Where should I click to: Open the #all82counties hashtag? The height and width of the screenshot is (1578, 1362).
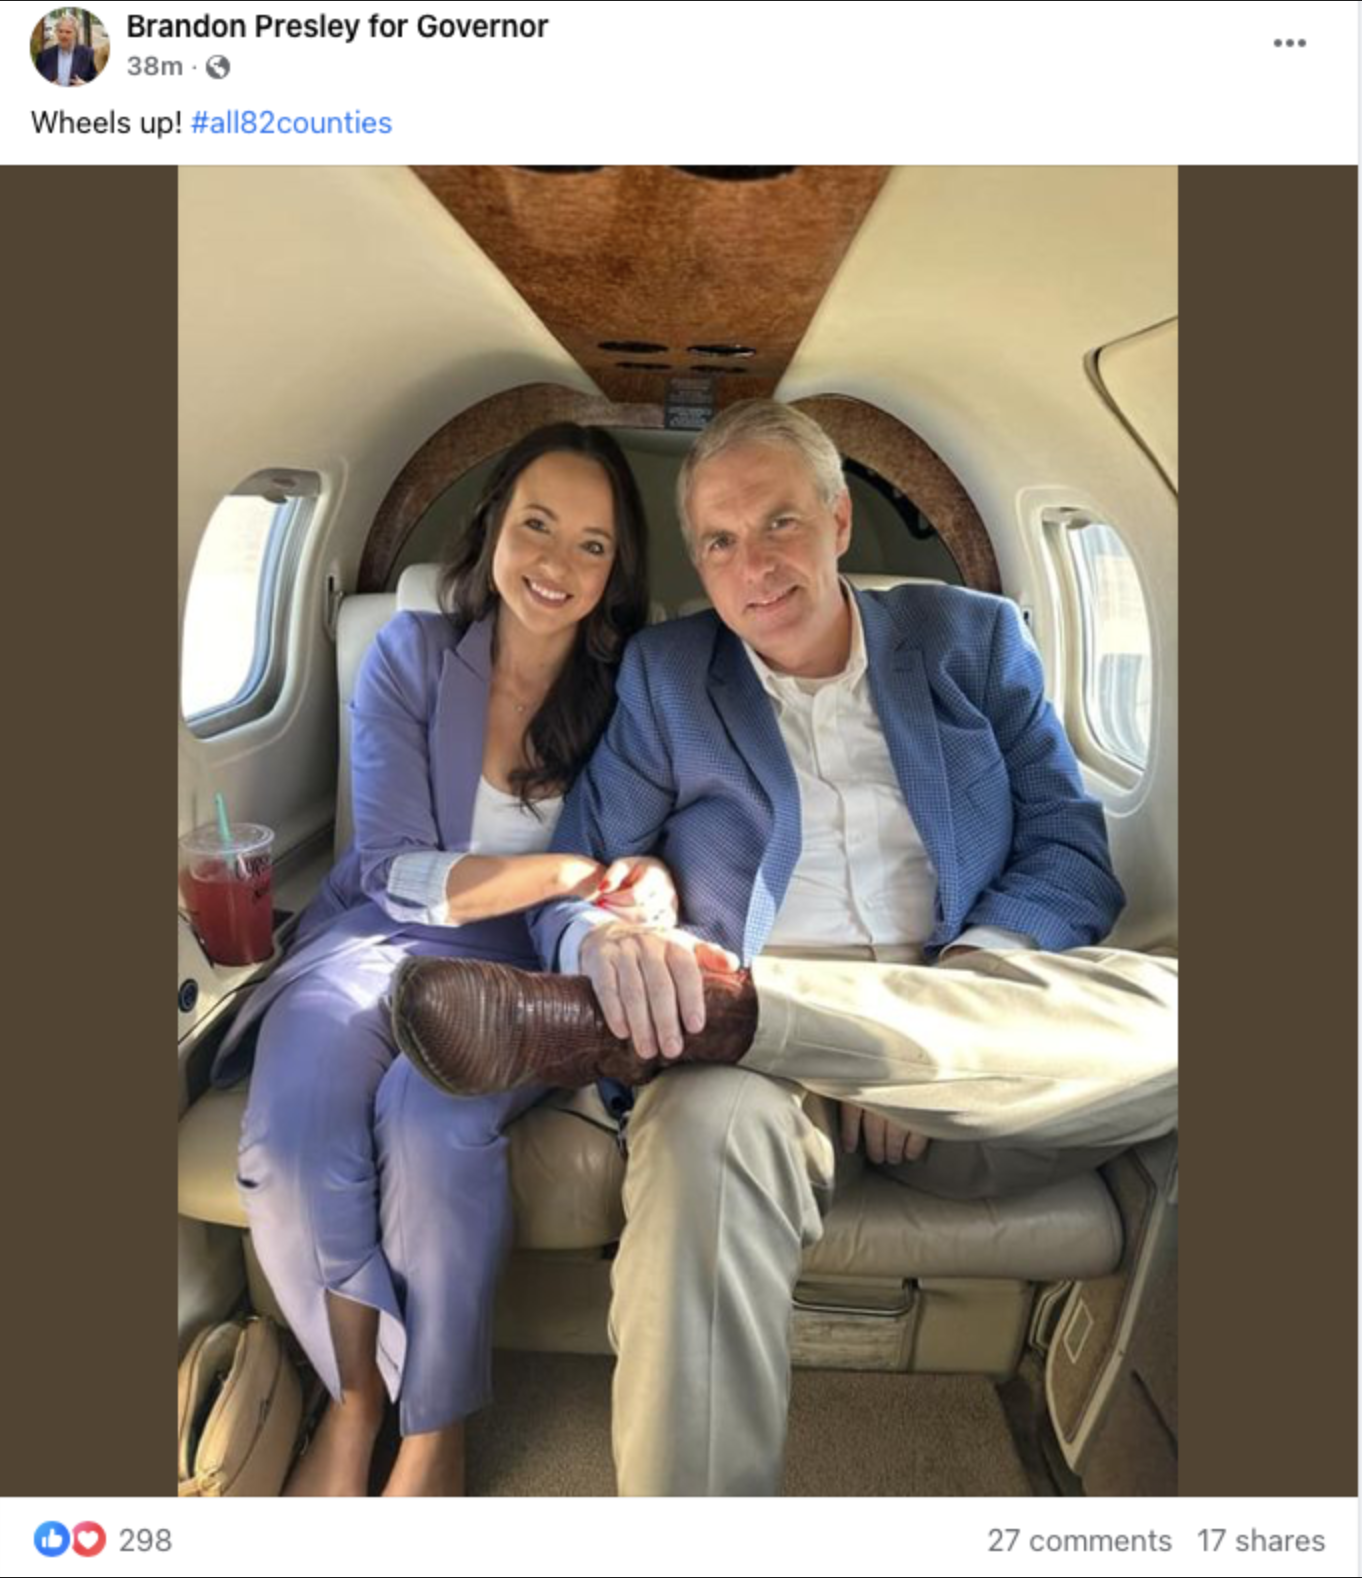tap(291, 122)
